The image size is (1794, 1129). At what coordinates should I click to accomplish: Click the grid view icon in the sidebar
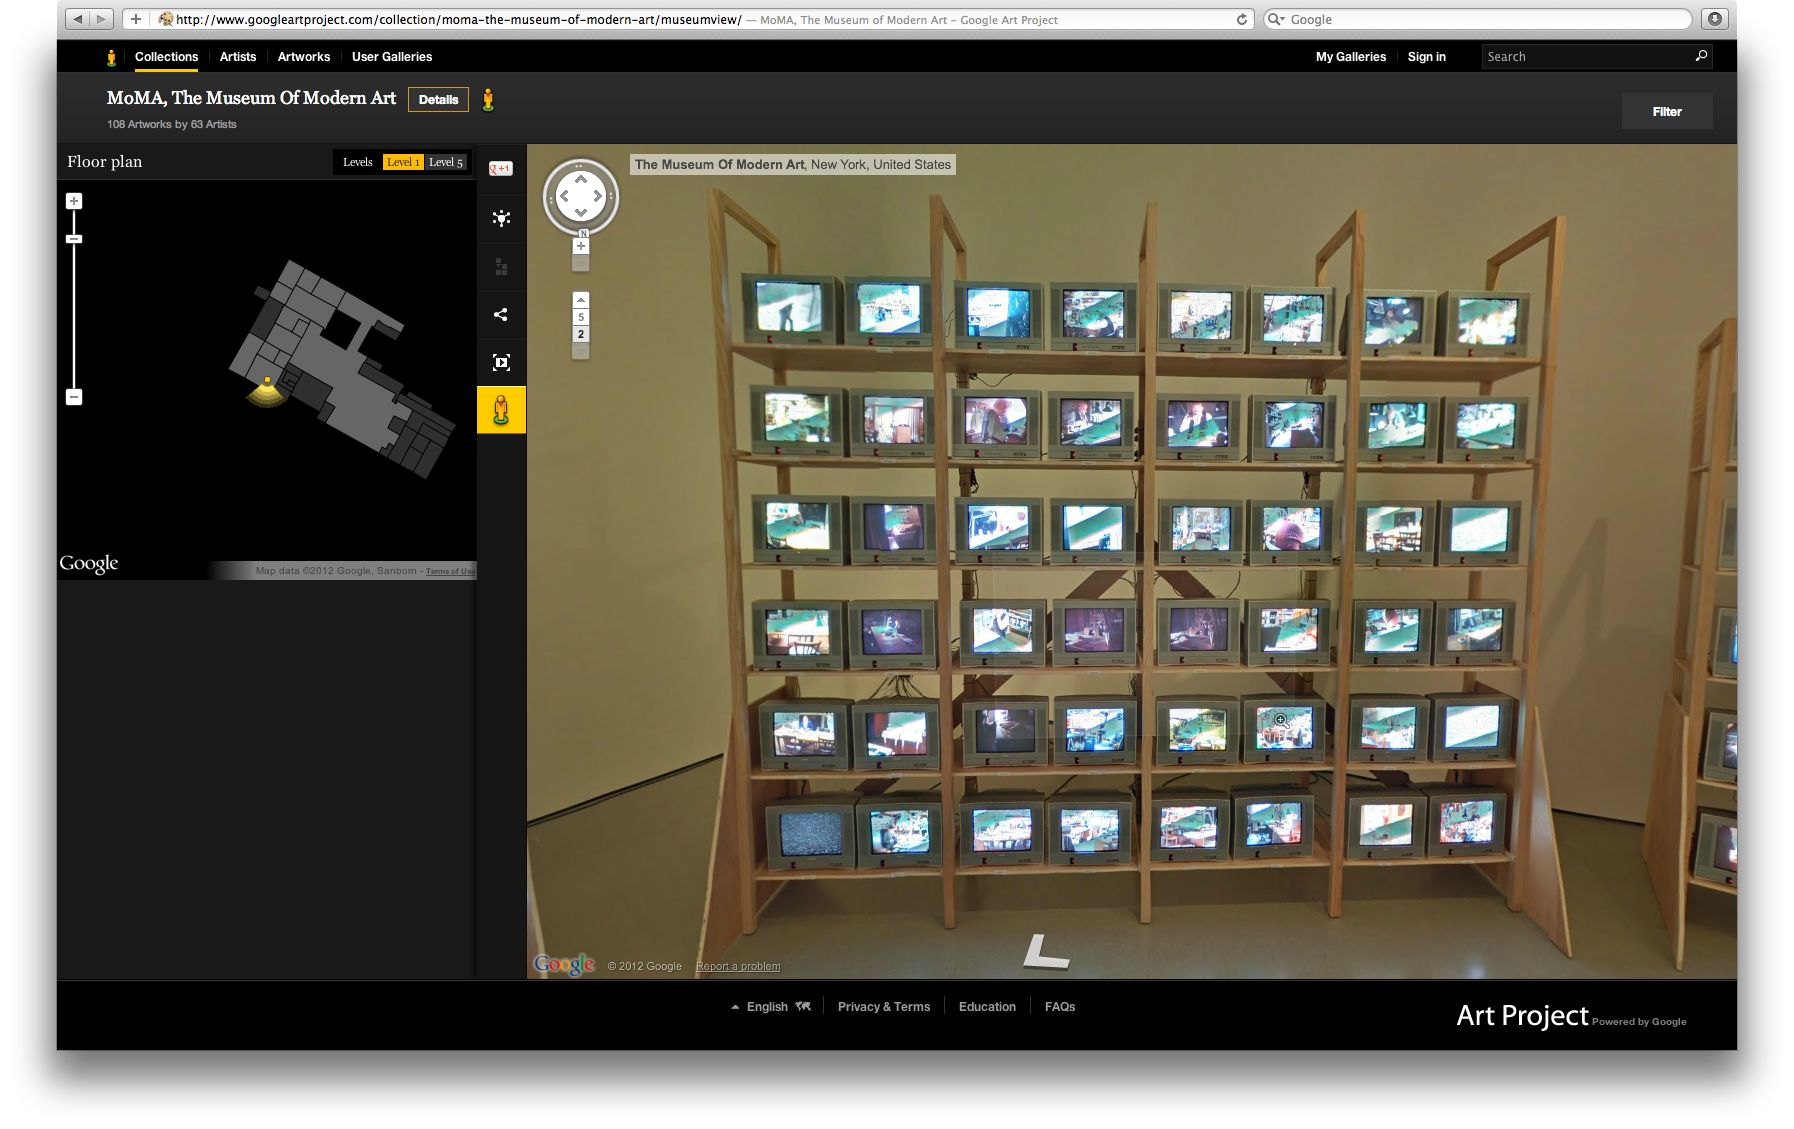(x=501, y=266)
